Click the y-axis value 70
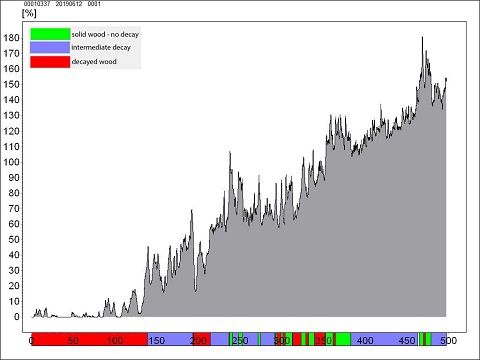 (14, 208)
